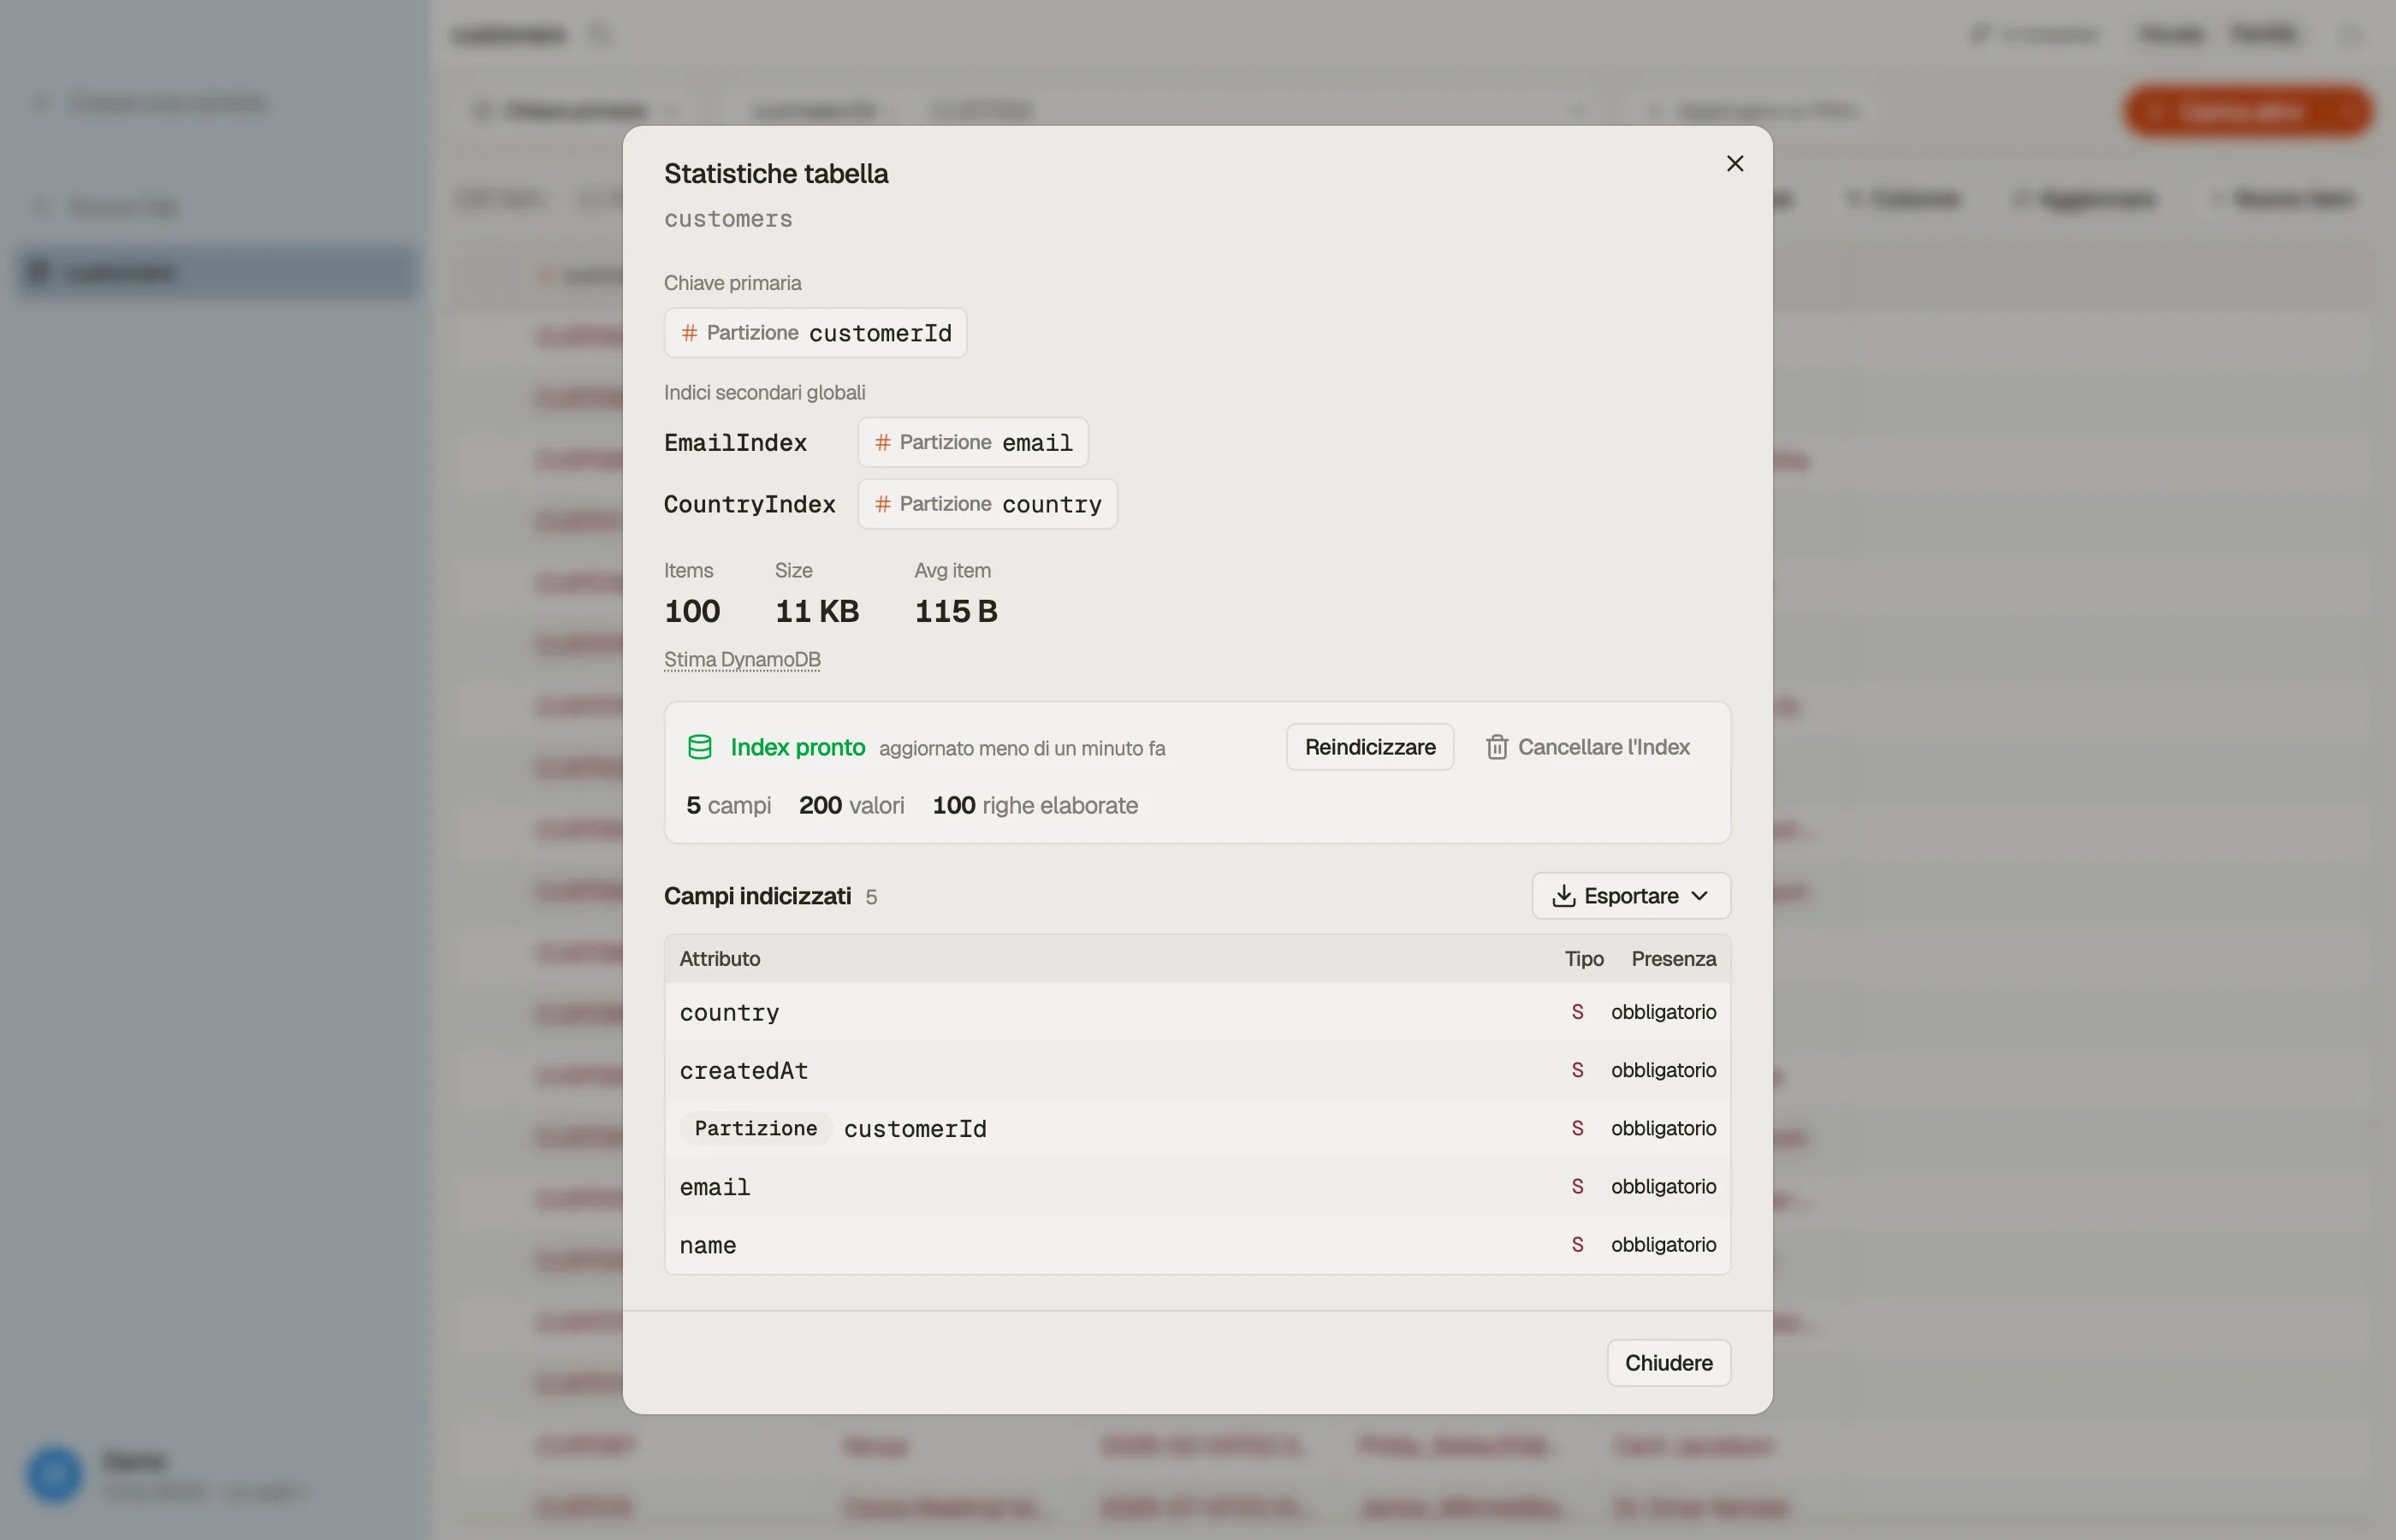The image size is (2396, 1540).
Task: Select the name attribute row
Action: (x=1197, y=1244)
